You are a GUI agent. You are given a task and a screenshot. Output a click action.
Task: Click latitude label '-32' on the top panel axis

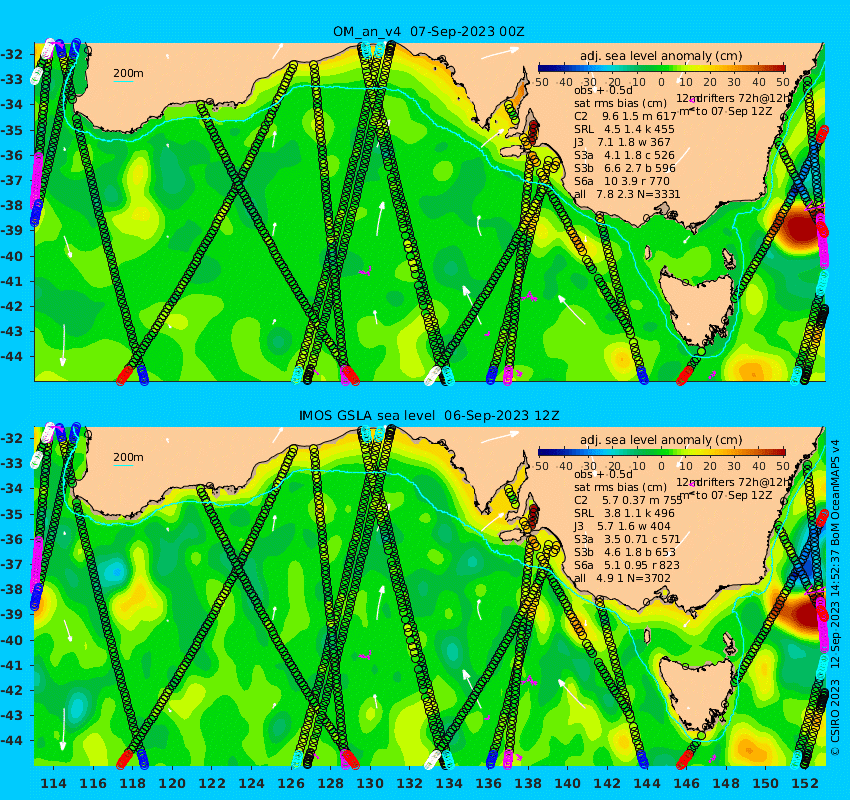(x=11, y=54)
